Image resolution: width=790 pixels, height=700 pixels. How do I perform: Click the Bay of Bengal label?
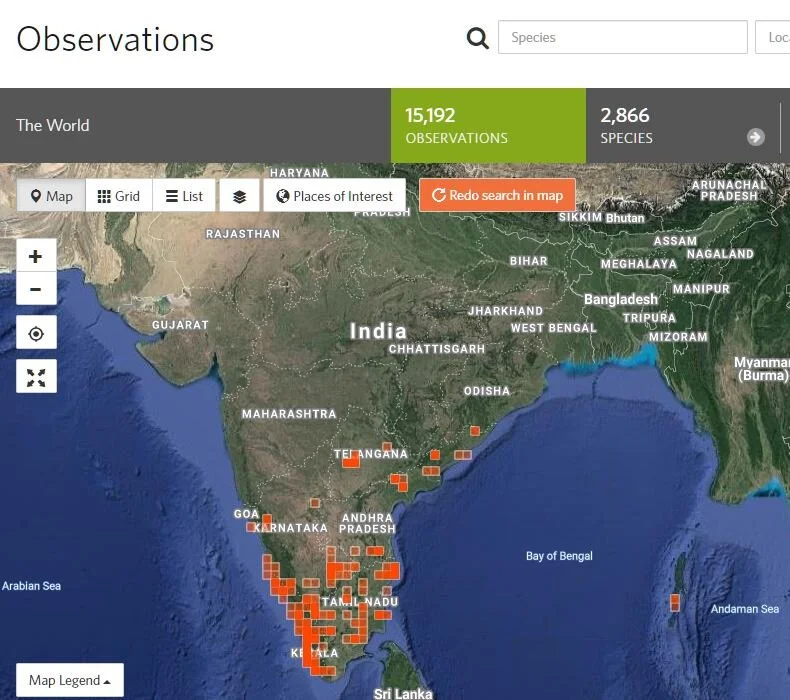[x=559, y=556]
